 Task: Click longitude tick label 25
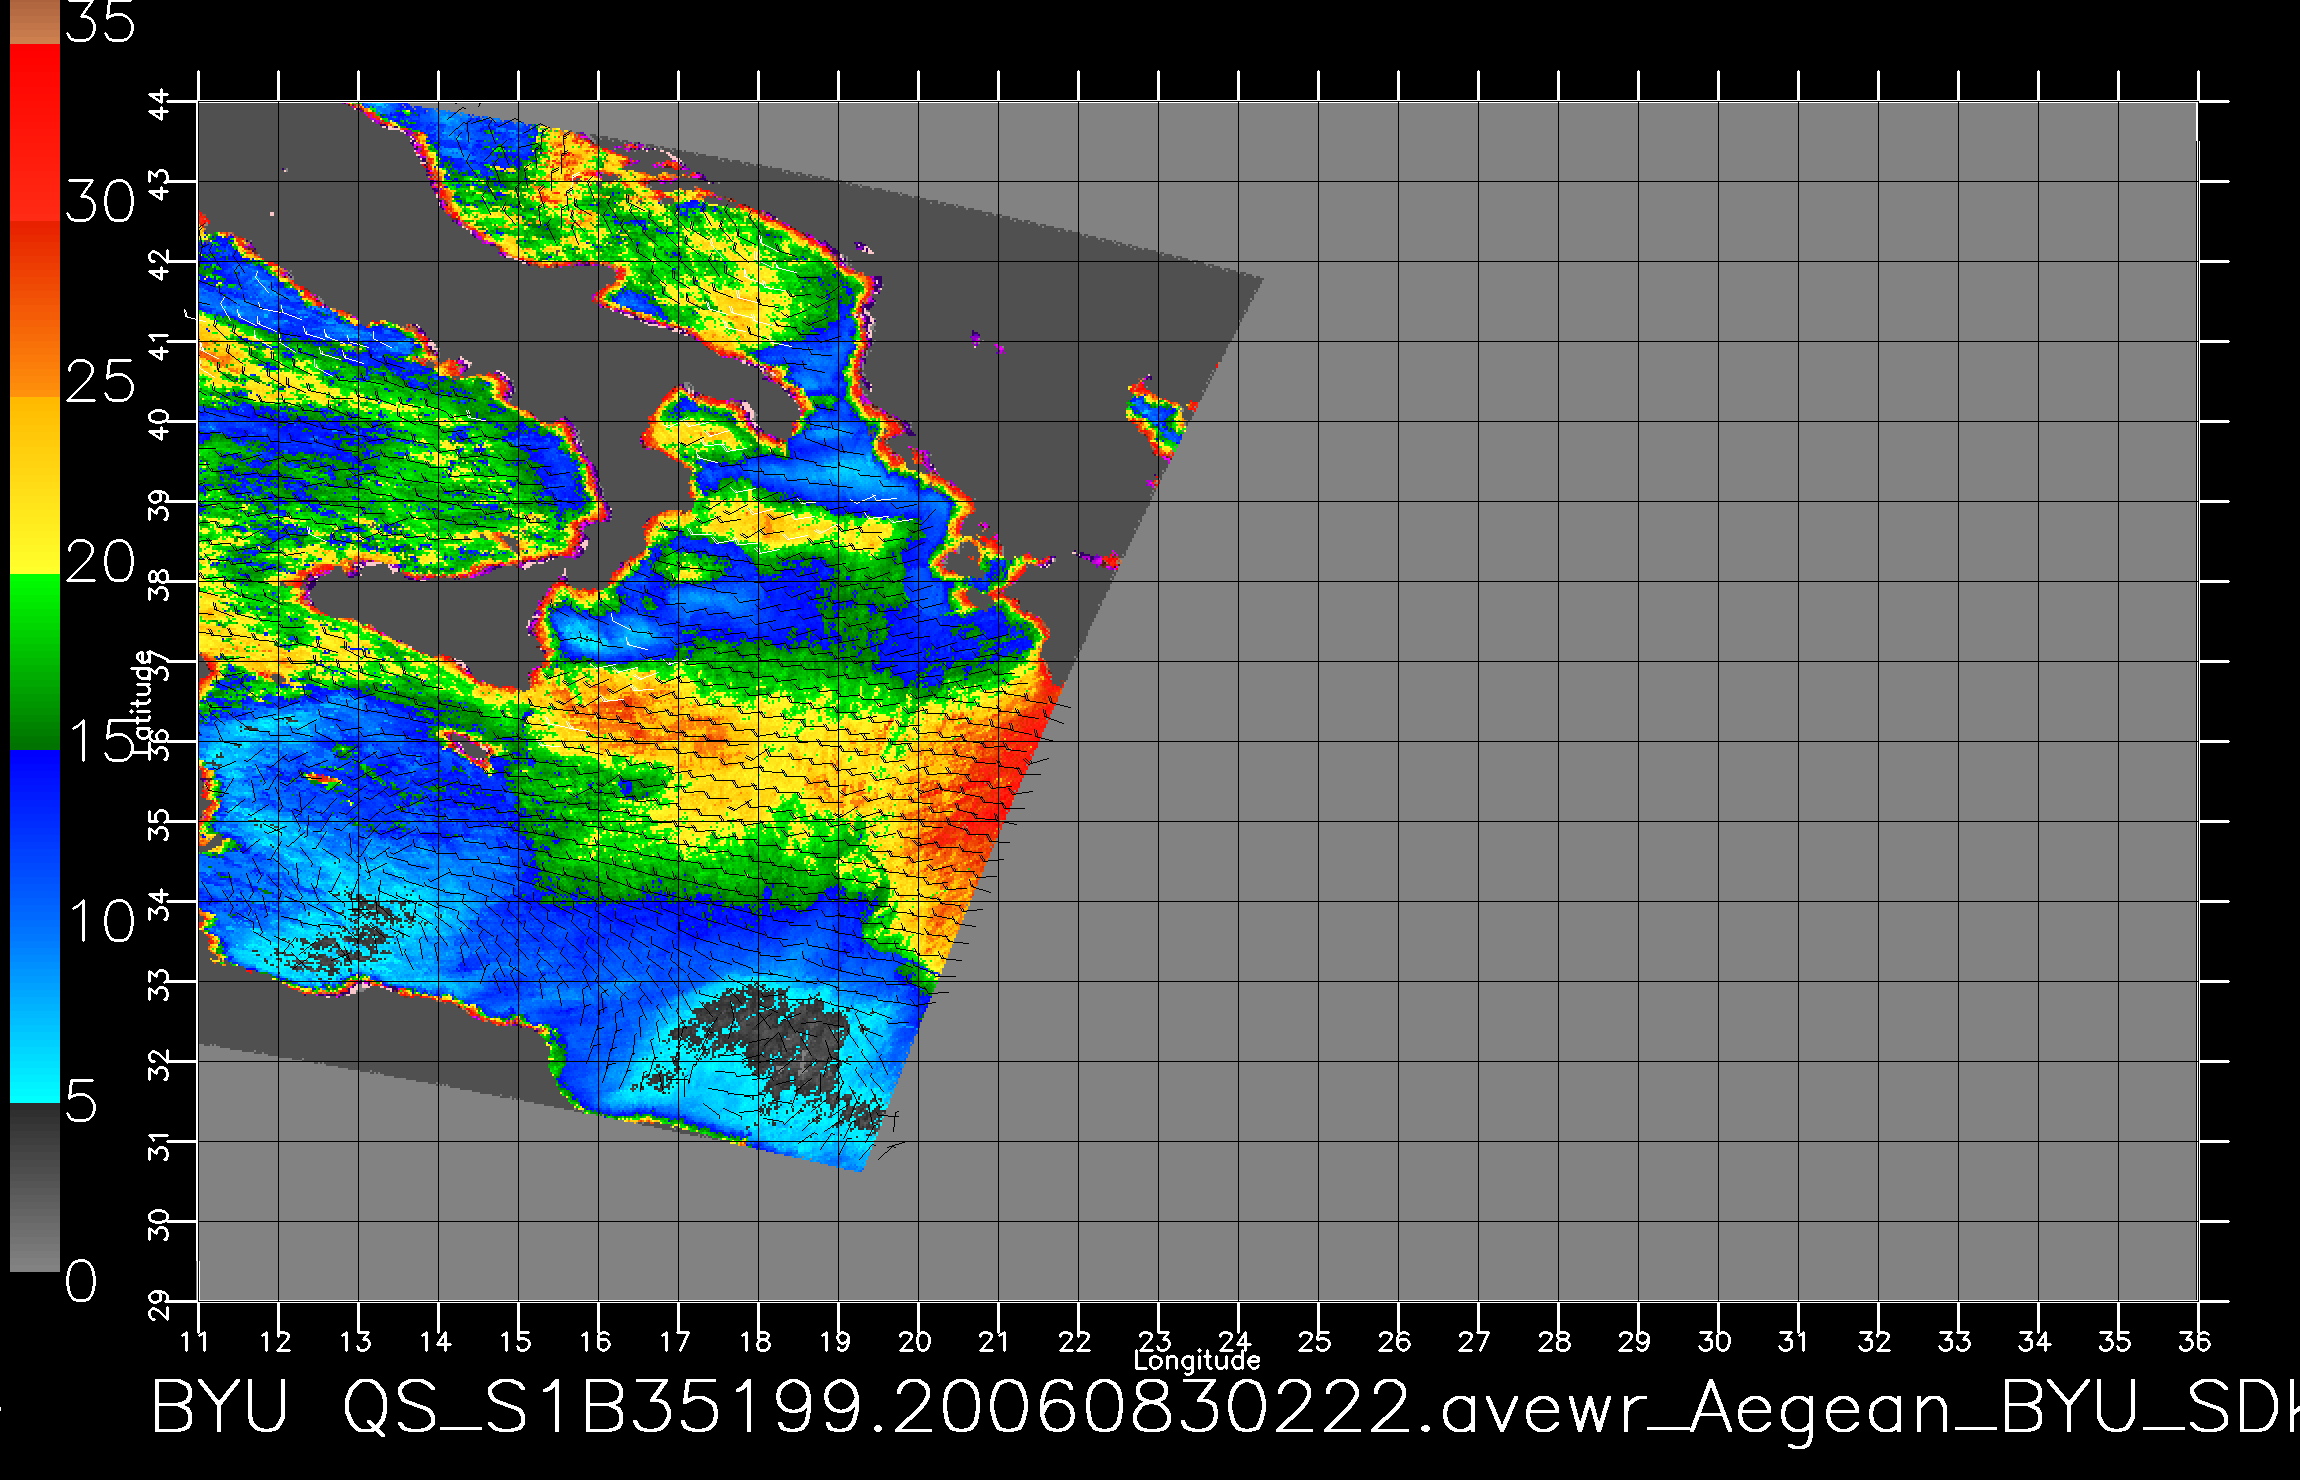1315,1341
